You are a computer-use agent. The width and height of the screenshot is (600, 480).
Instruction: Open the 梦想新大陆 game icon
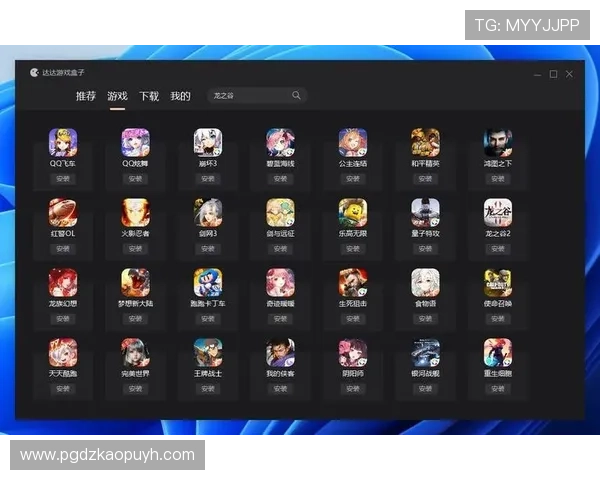pyautogui.click(x=135, y=282)
